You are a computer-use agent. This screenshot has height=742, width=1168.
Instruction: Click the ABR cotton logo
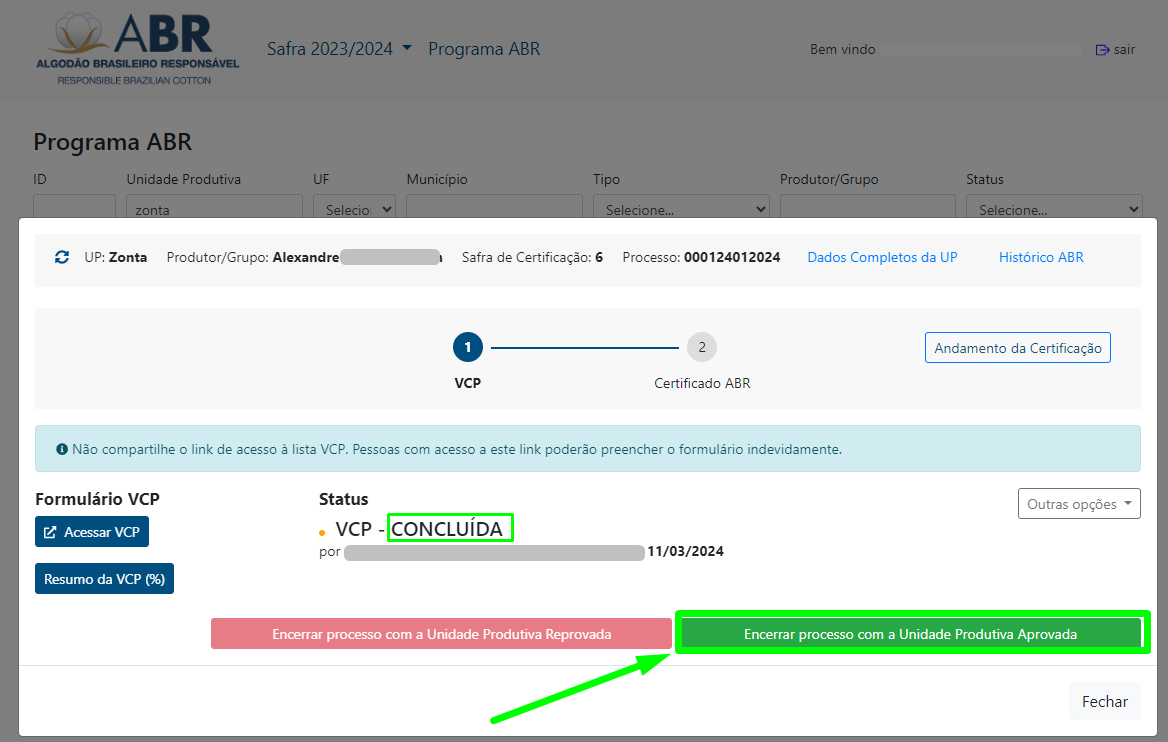pyautogui.click(x=137, y=48)
